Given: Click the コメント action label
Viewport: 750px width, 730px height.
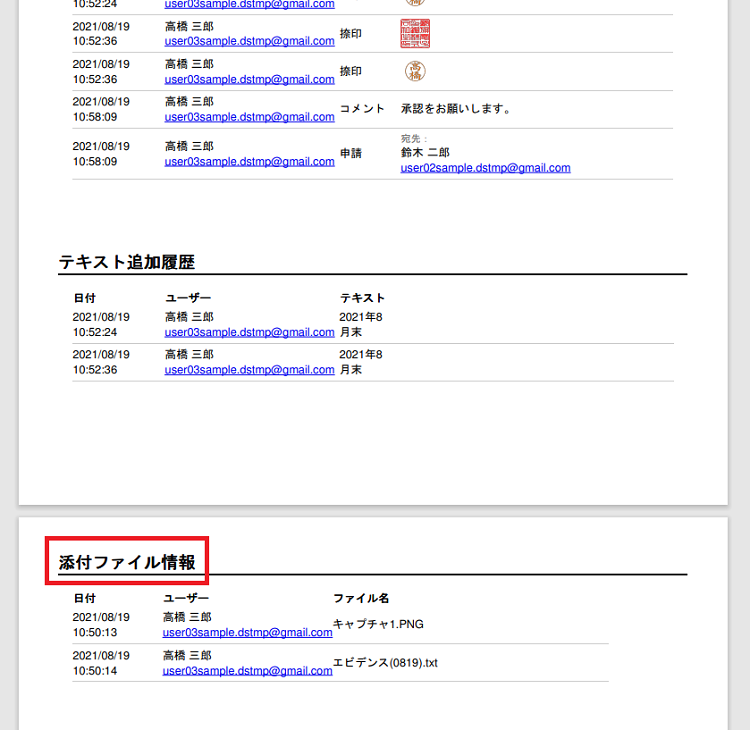Looking at the screenshot, I should click(x=362, y=109).
